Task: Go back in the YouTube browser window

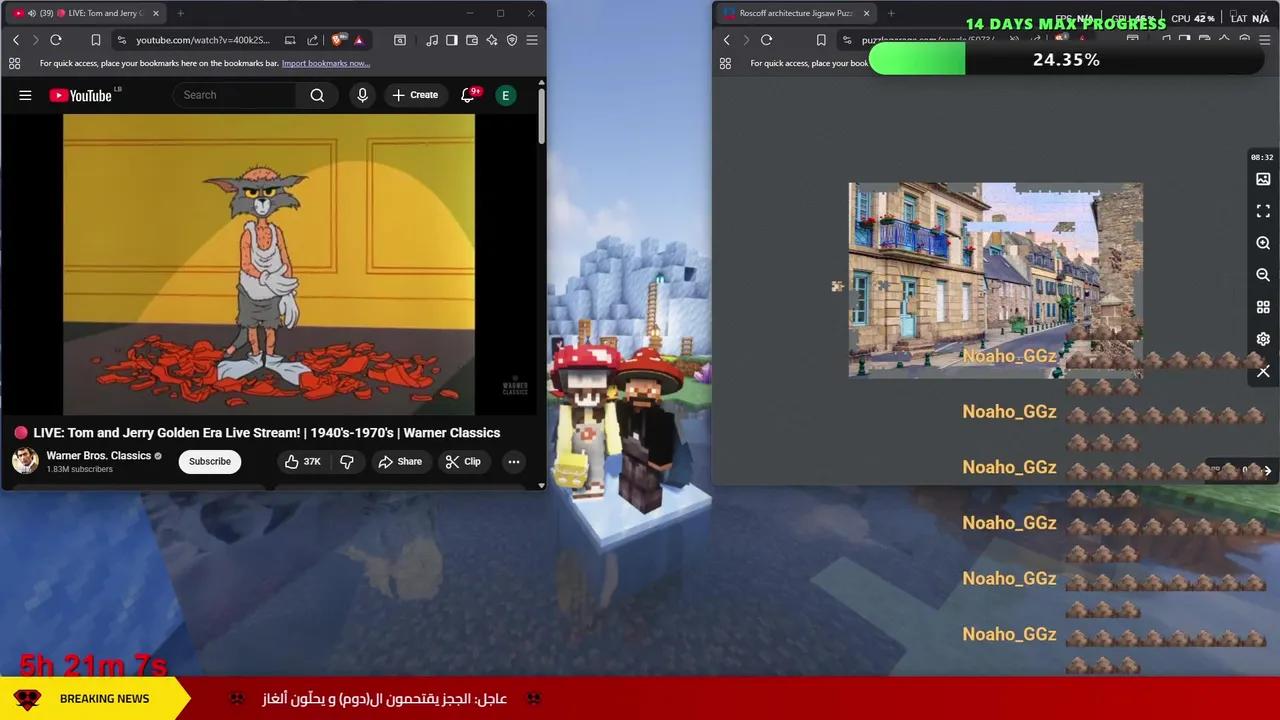Action: click(x=16, y=40)
